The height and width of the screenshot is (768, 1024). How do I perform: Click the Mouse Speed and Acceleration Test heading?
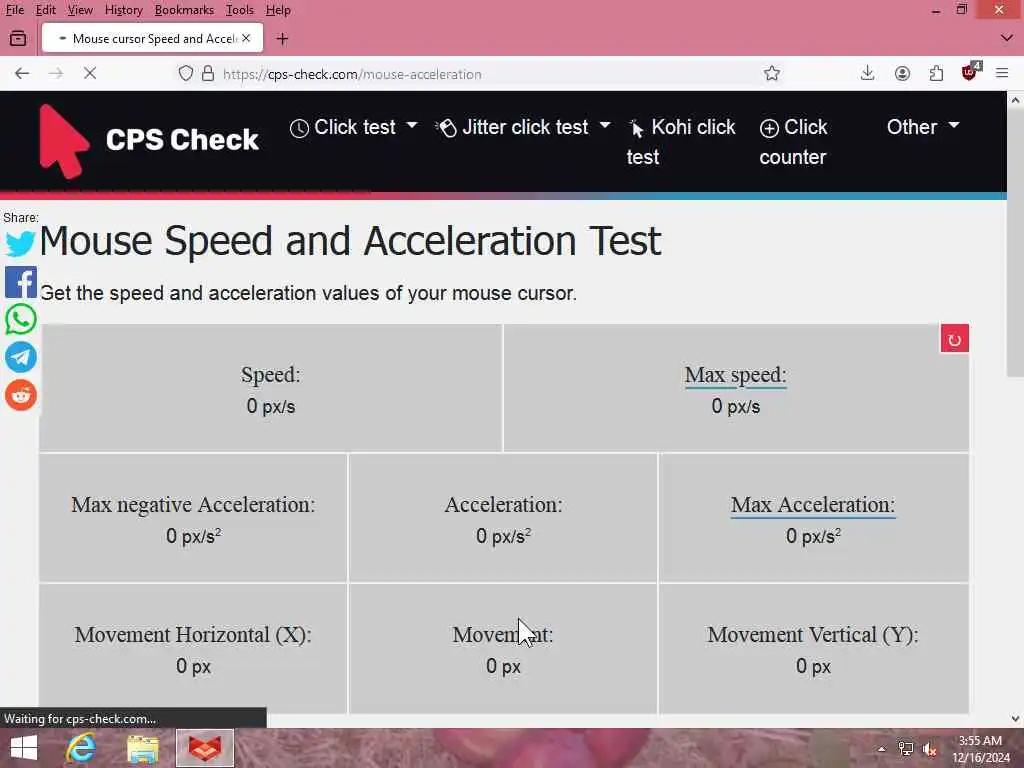pyautogui.click(x=350, y=241)
